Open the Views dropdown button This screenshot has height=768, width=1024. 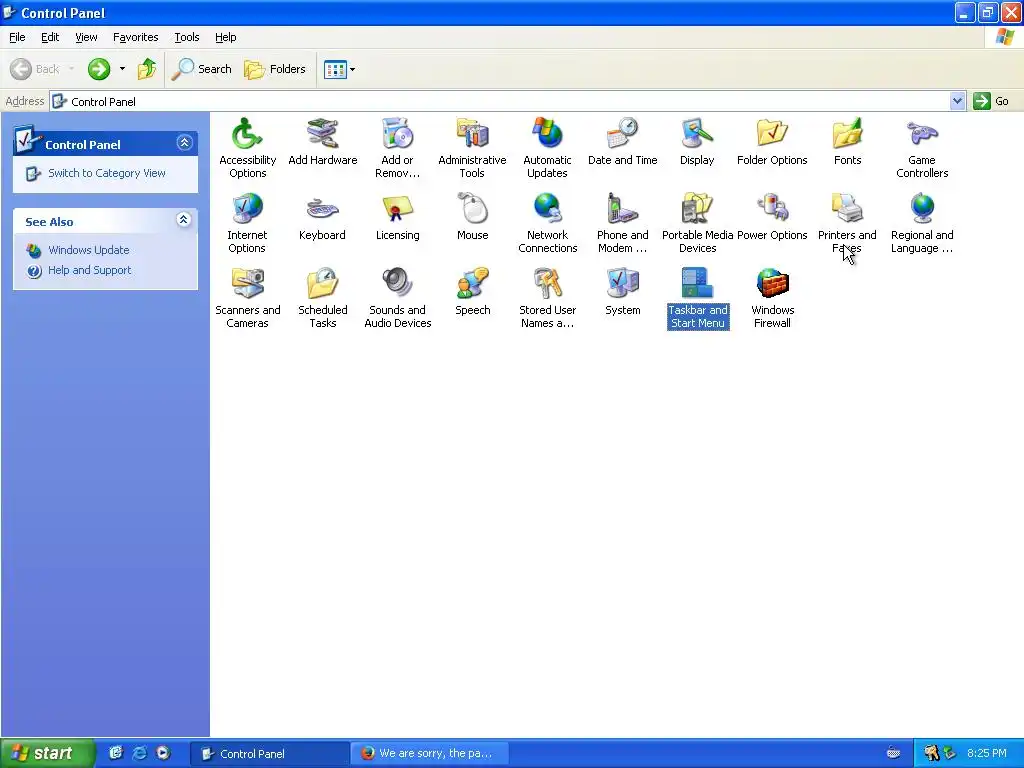coord(340,69)
